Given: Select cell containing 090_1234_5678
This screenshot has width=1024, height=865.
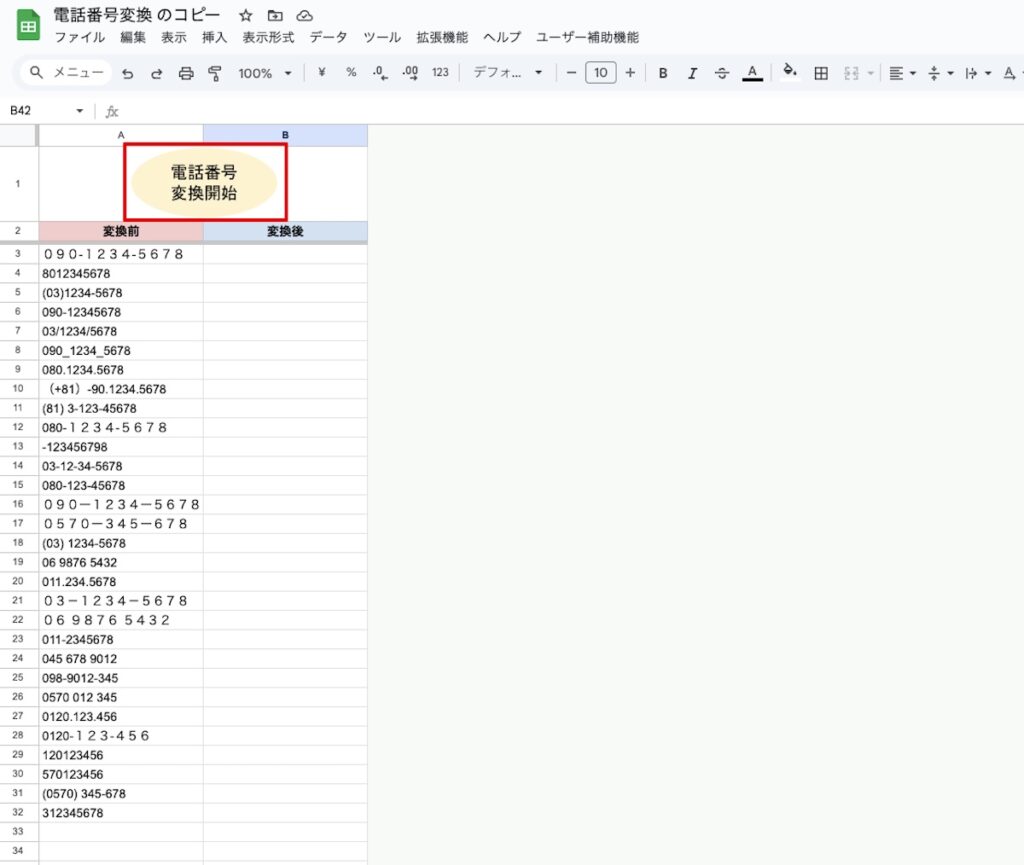Looking at the screenshot, I should point(121,351).
